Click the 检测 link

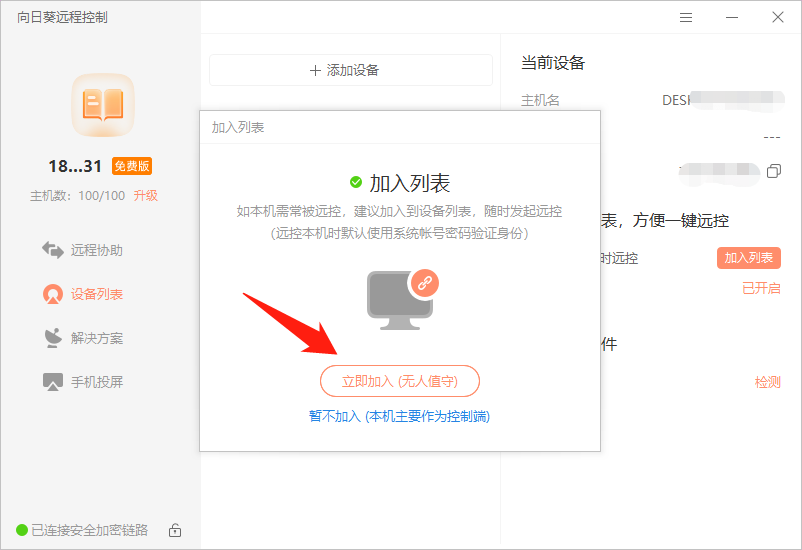click(767, 382)
